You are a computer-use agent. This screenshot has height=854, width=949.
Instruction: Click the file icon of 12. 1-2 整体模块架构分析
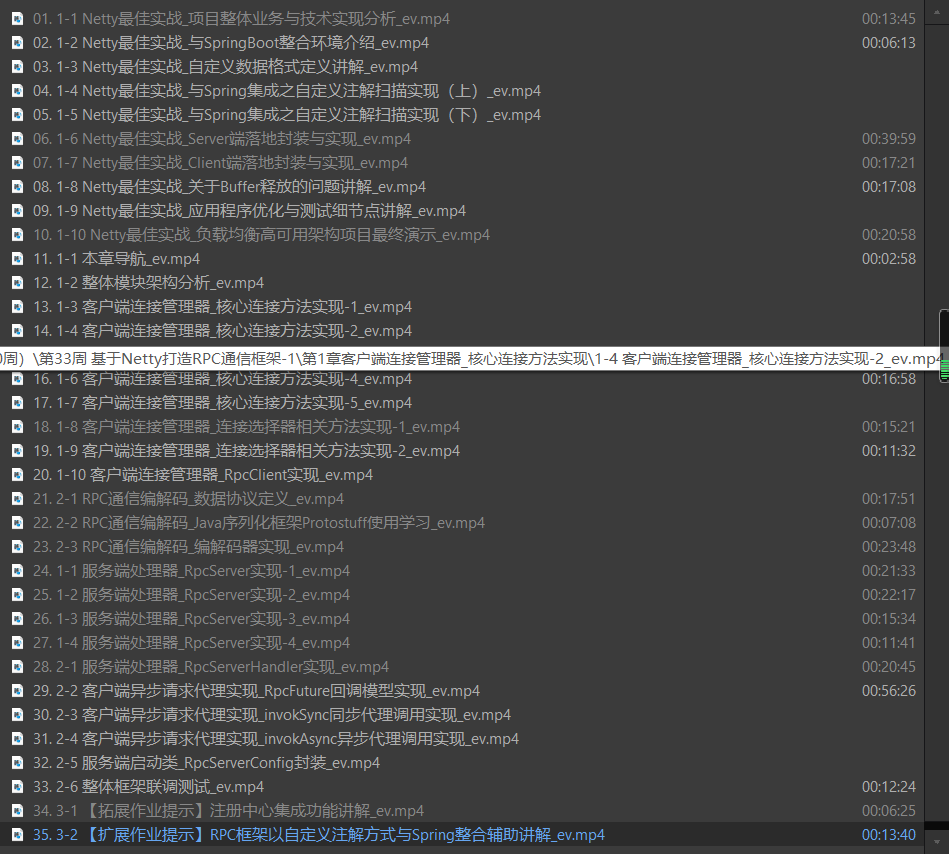coord(18,283)
